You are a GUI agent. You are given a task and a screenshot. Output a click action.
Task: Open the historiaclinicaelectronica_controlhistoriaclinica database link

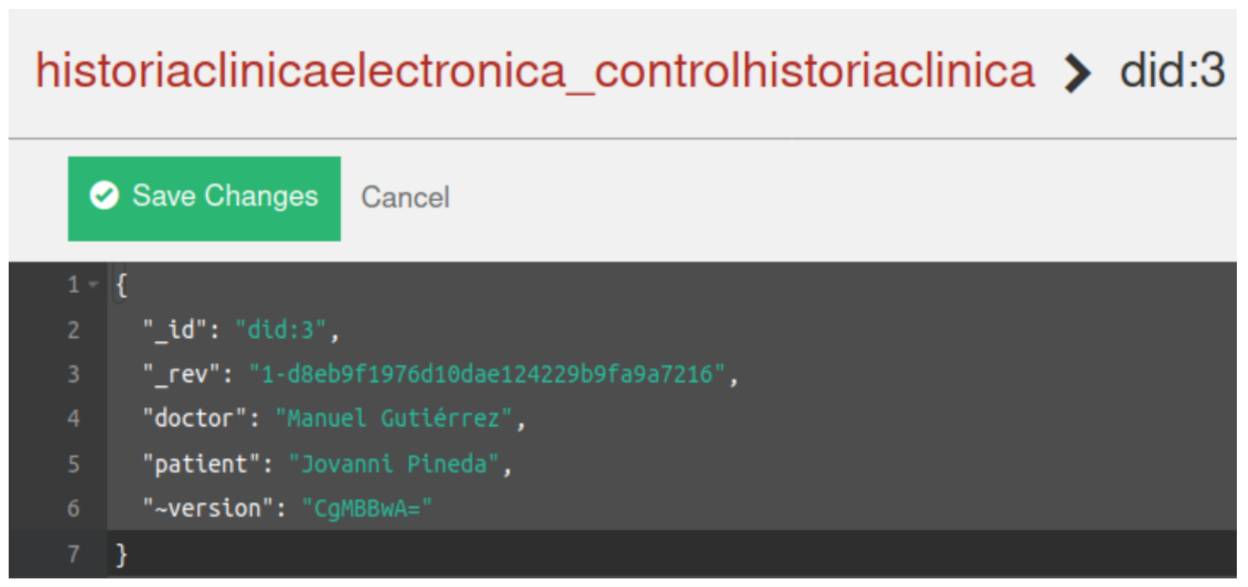click(535, 72)
